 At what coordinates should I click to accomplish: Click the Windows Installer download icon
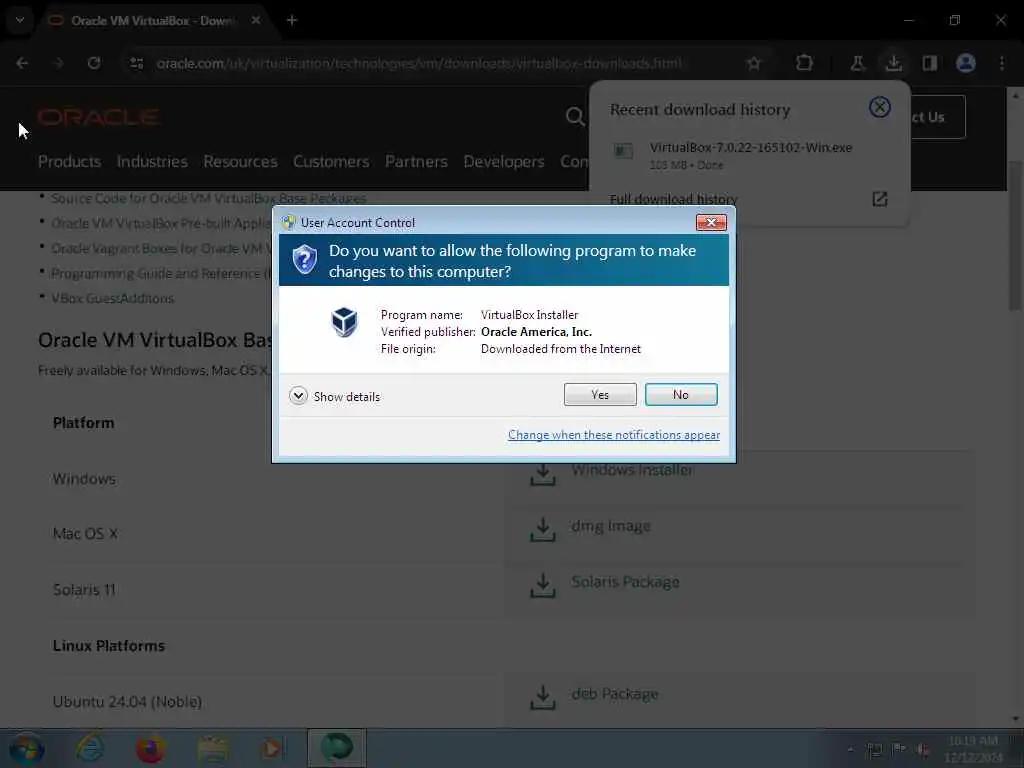pos(543,475)
